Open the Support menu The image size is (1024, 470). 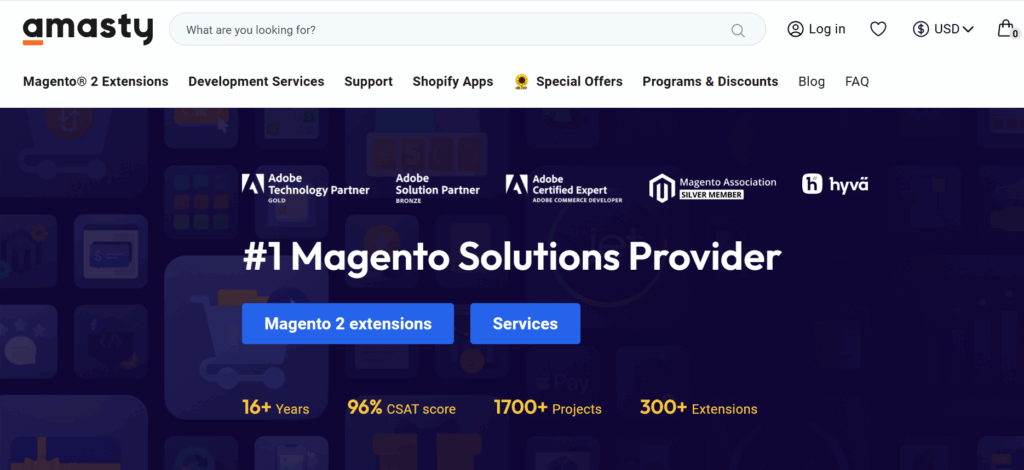[368, 82]
